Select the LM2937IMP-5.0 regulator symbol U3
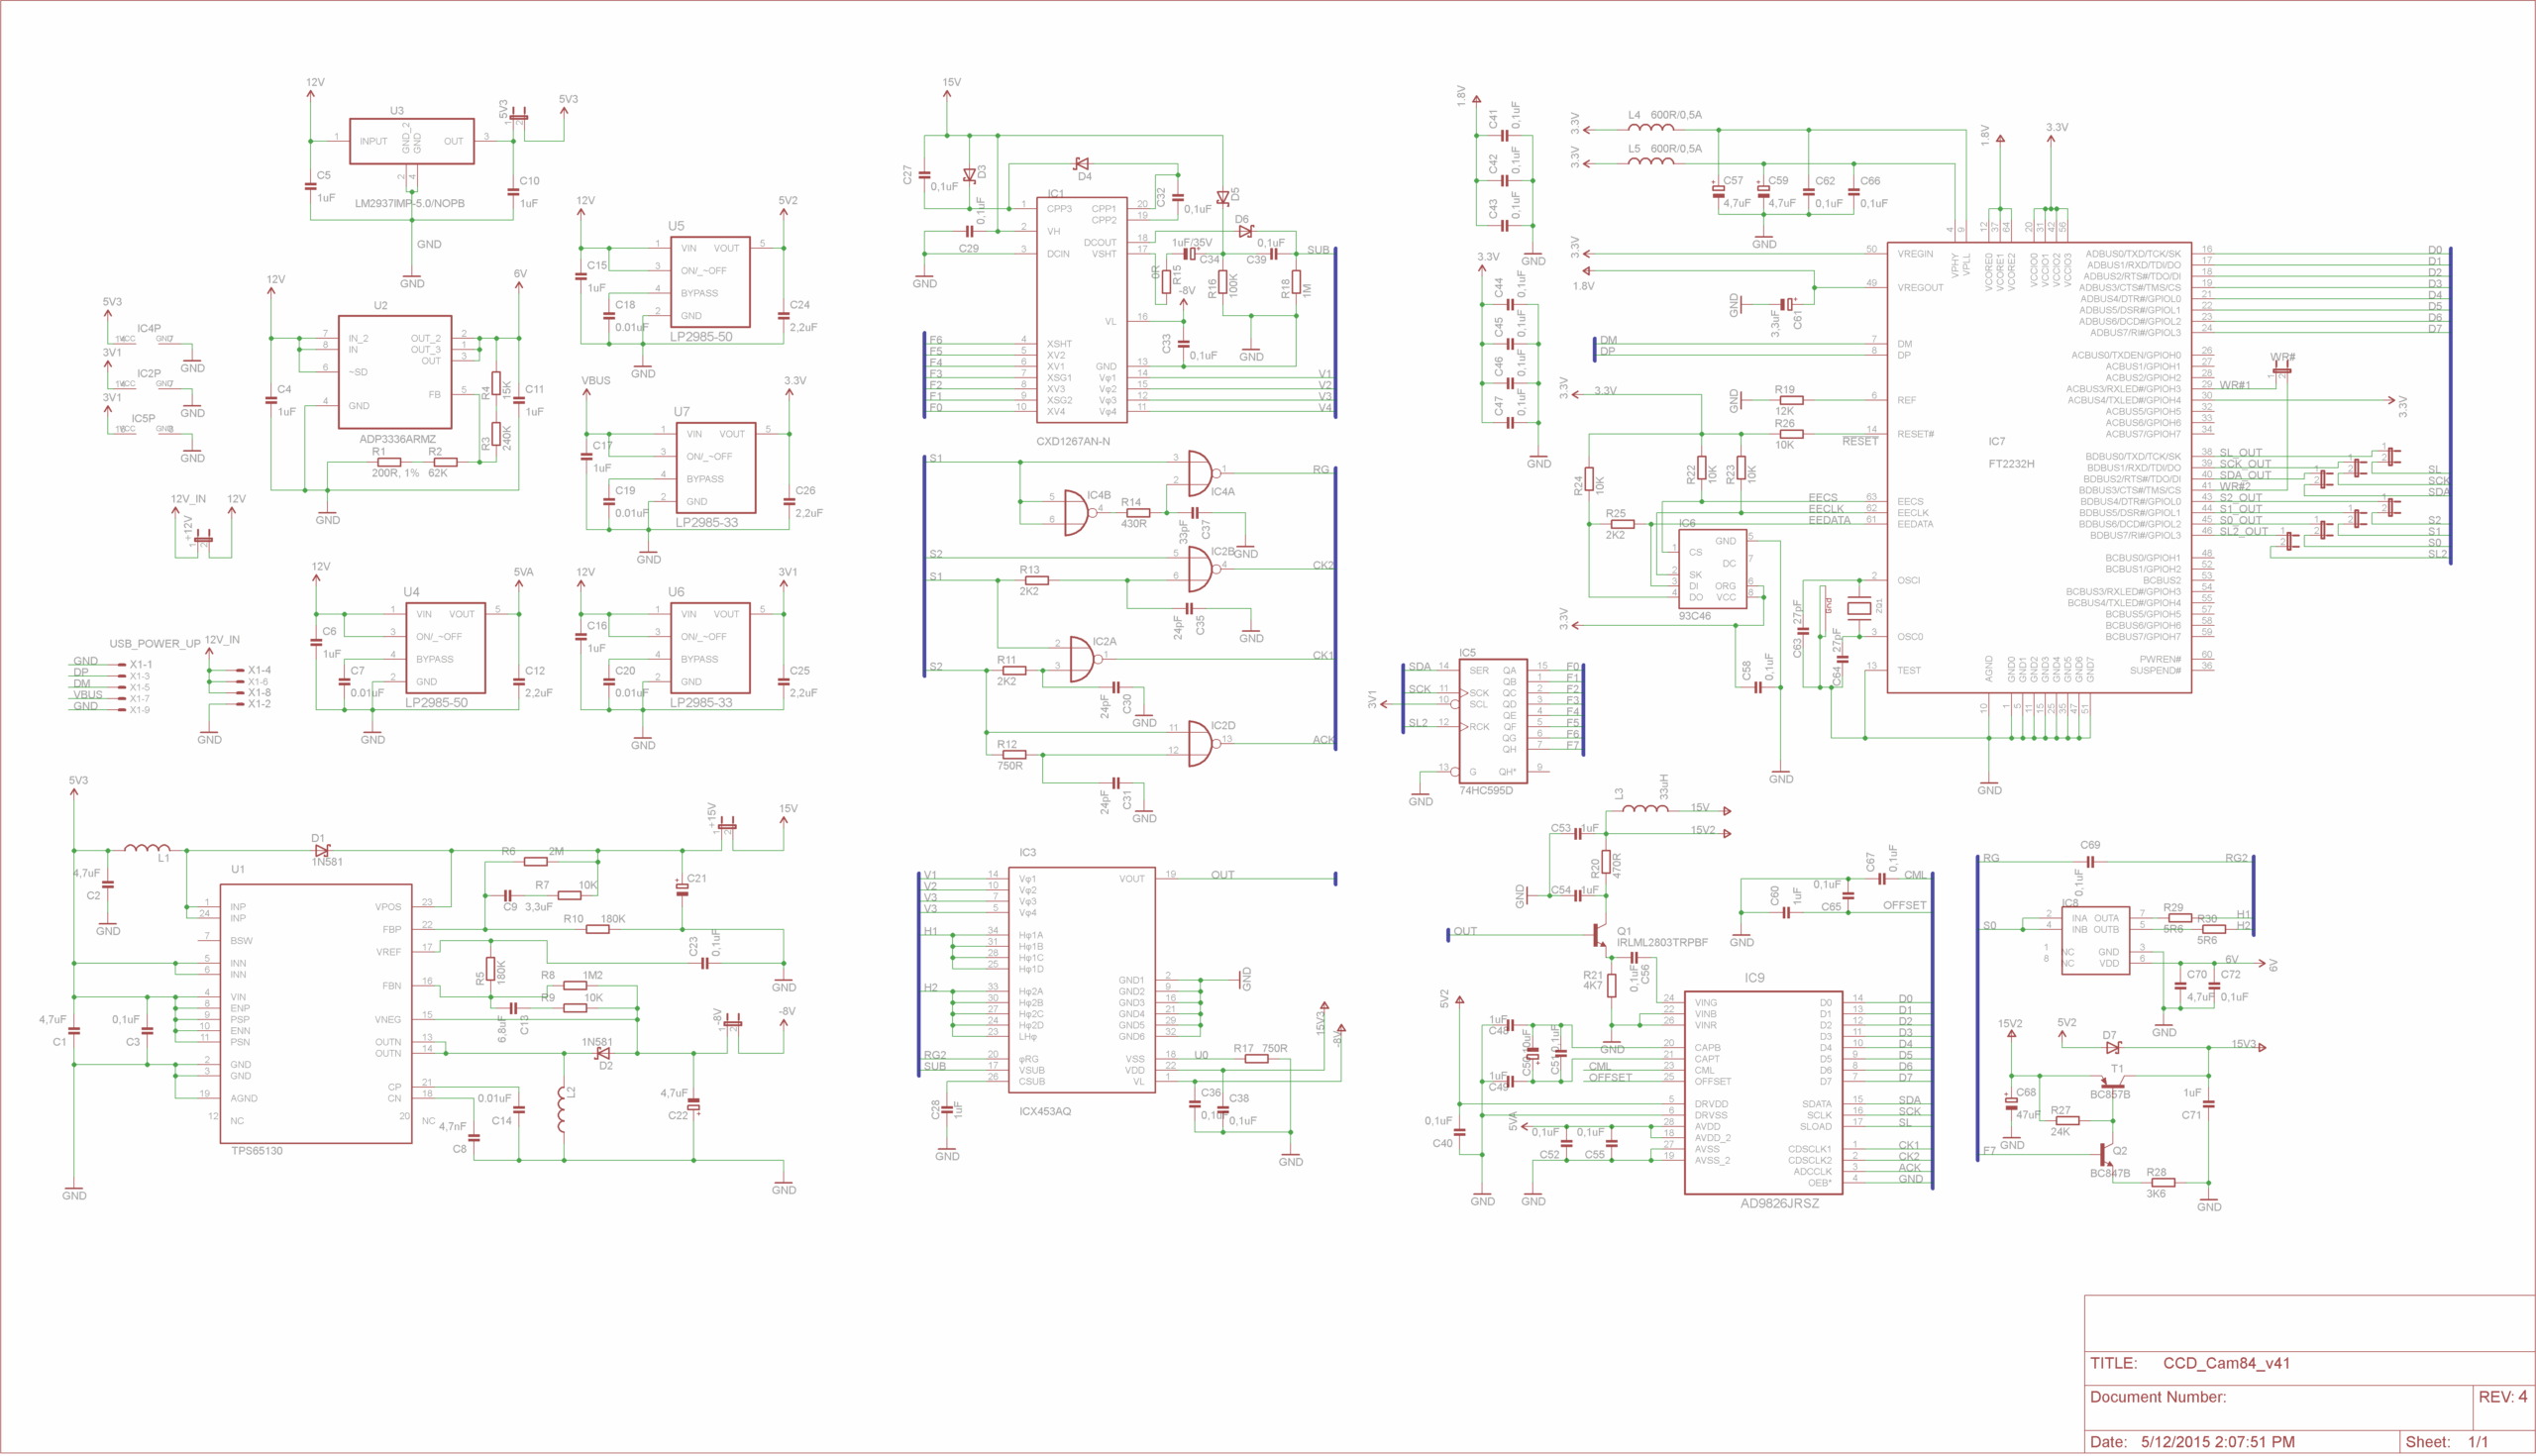Screen dimensions: 2536x1456 click(x=410, y=140)
